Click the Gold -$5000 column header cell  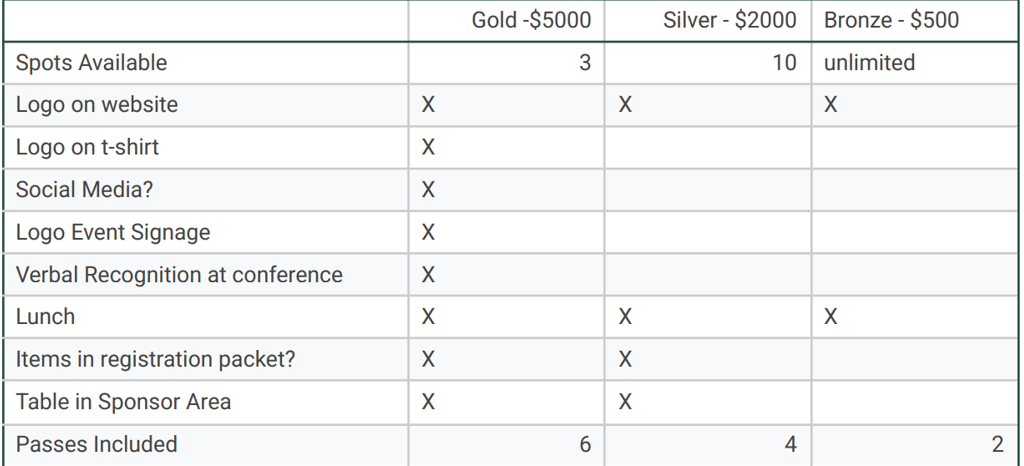(x=531, y=20)
